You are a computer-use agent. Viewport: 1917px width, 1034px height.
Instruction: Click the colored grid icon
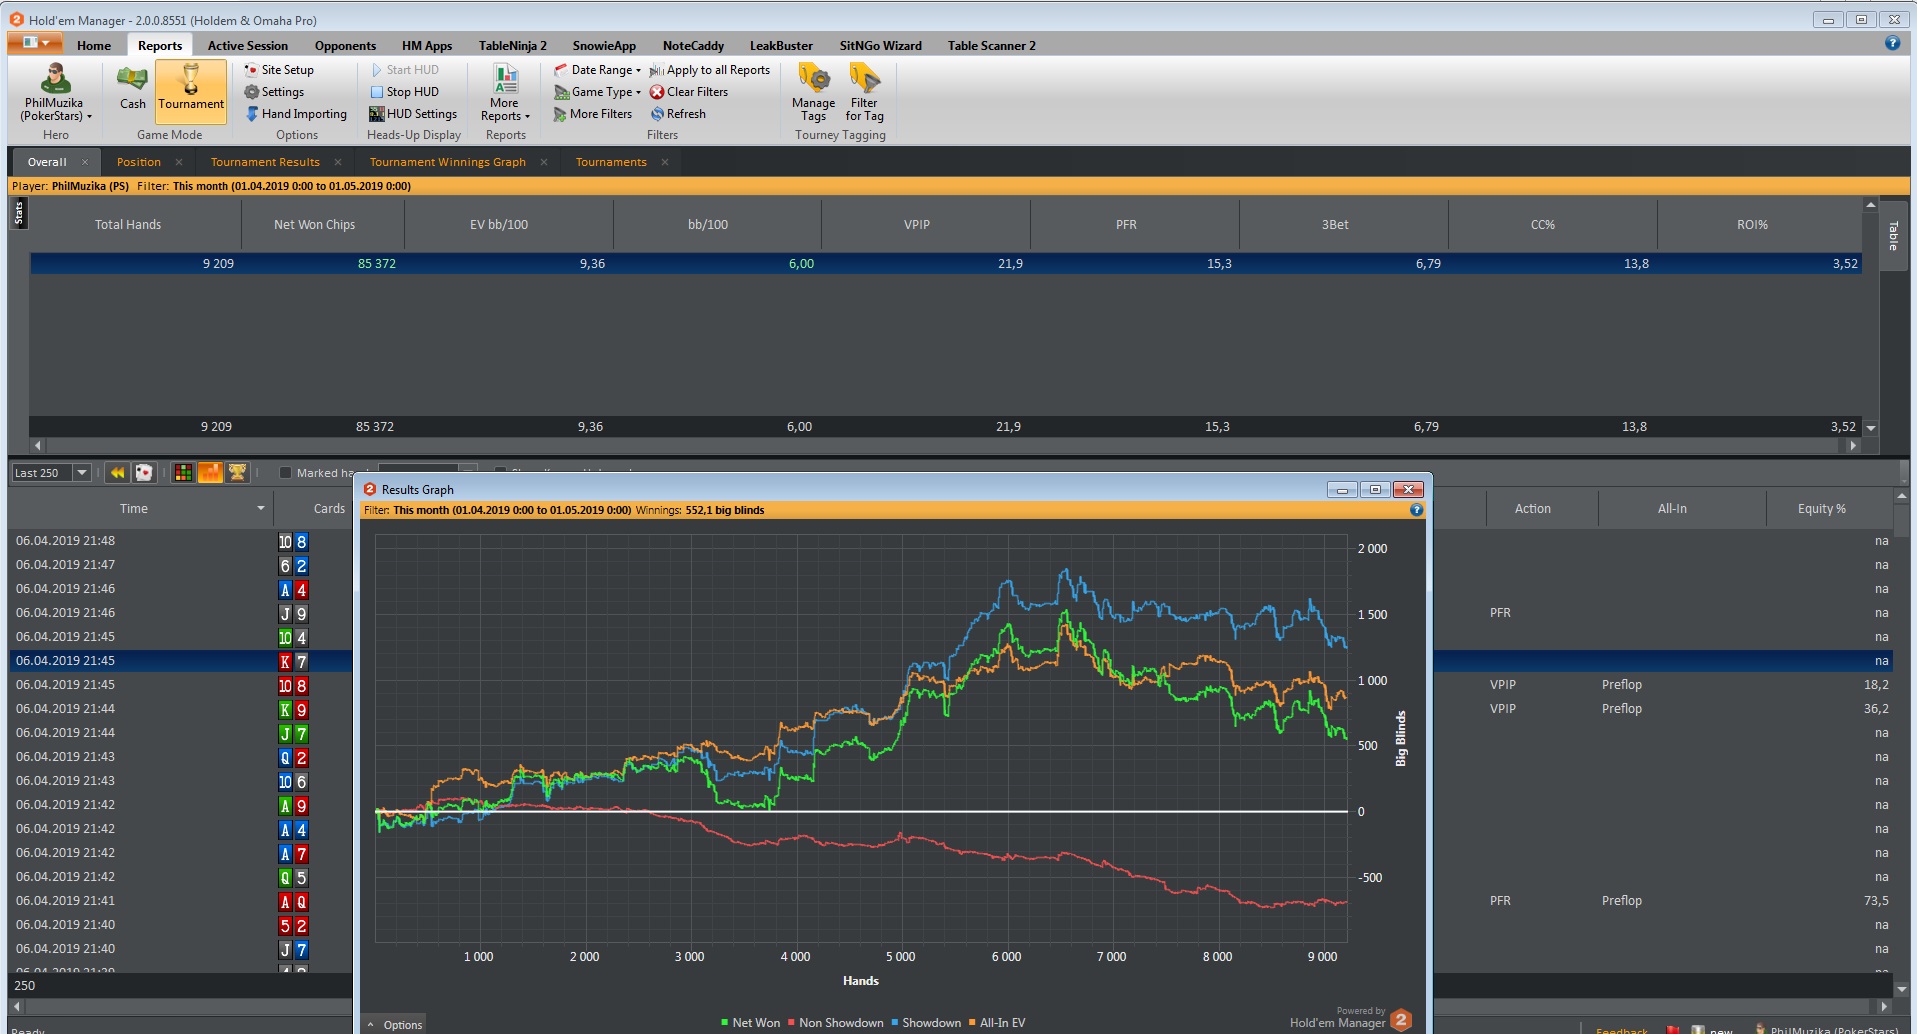183,473
